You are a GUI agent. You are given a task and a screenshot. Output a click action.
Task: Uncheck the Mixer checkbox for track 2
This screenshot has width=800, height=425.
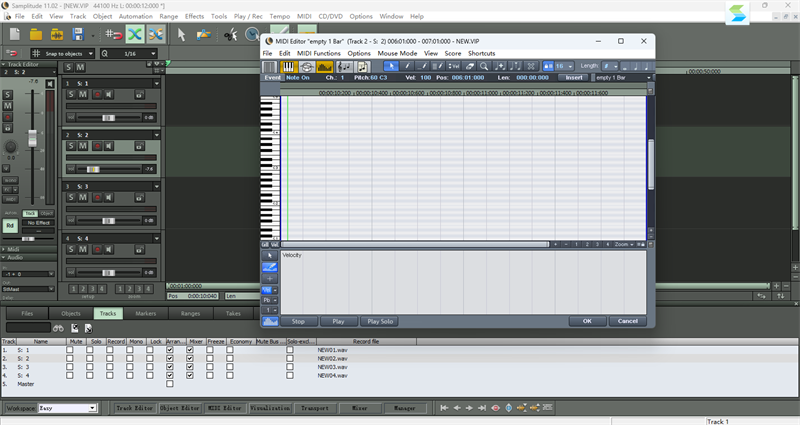click(190, 358)
